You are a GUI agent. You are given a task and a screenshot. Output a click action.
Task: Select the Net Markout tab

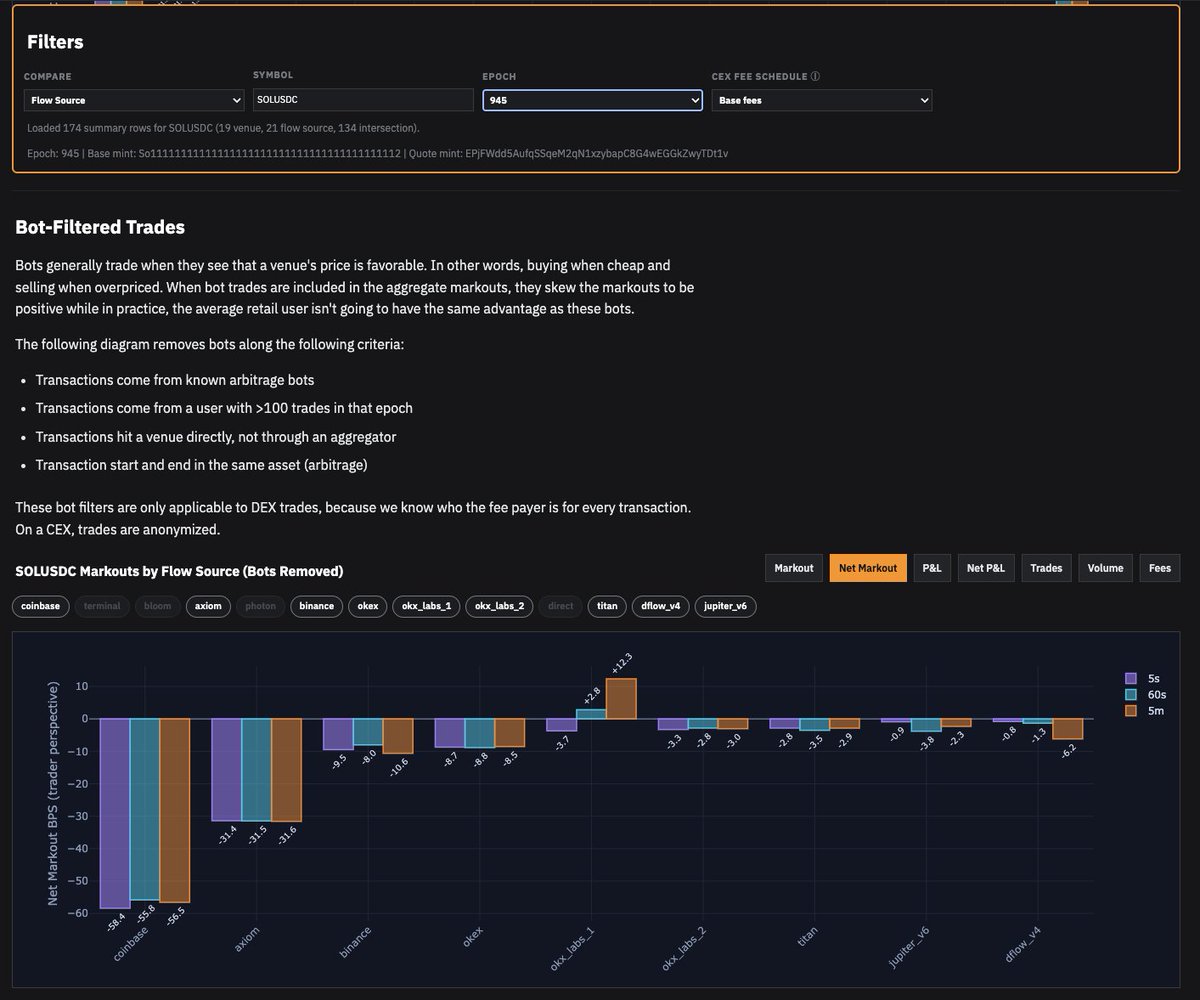(x=868, y=568)
